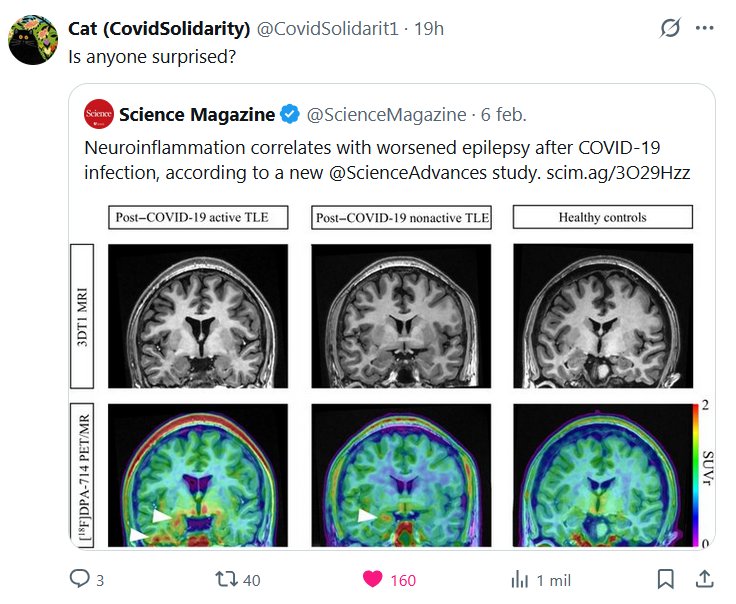Image resolution: width=736 pixels, height=604 pixels.
Task: Click the Grok slashed-circle icon
Action: click(670, 28)
